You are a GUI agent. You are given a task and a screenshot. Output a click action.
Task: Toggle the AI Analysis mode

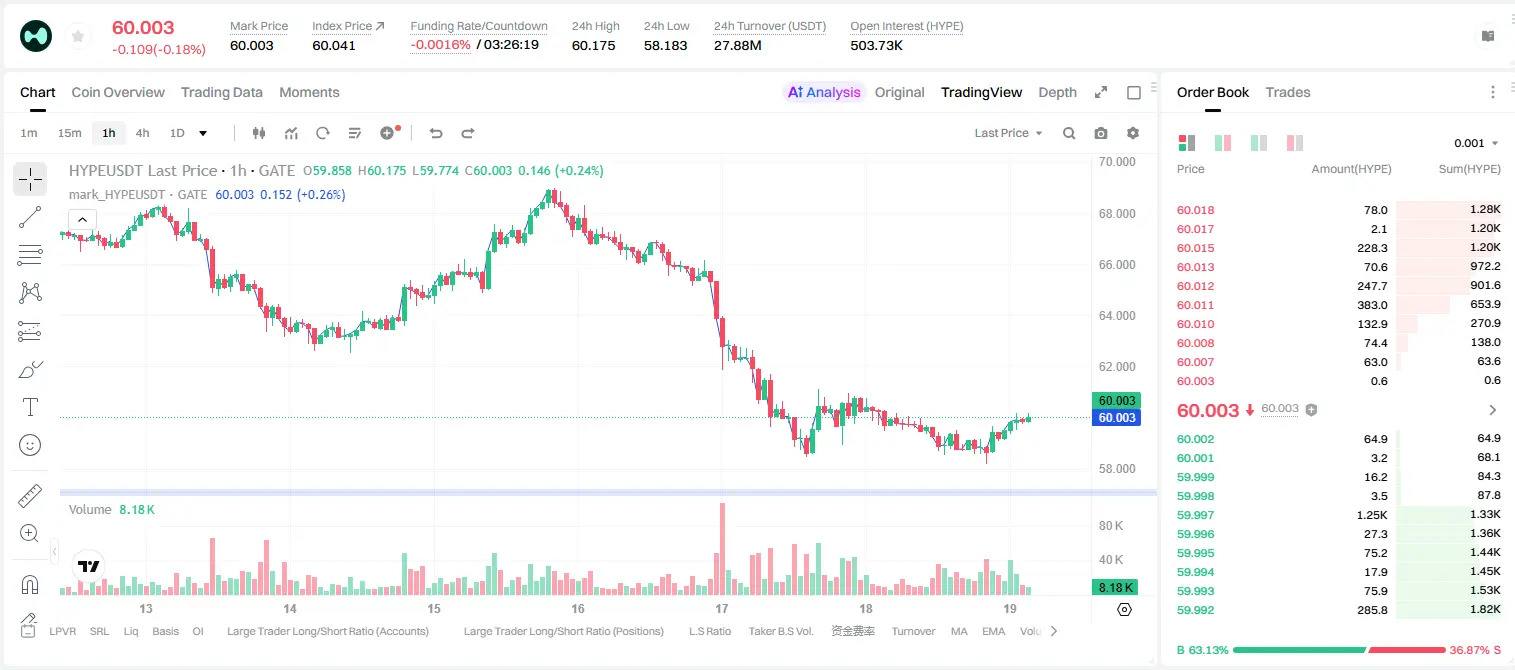pos(823,92)
